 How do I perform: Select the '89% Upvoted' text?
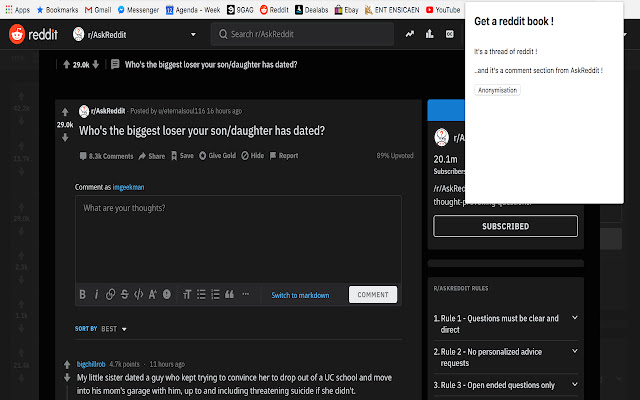click(395, 156)
